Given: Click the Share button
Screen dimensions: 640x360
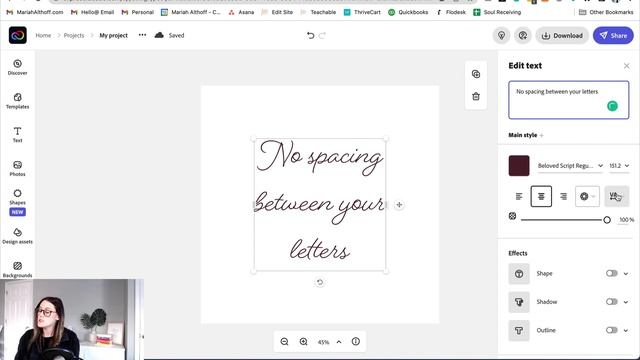Looking at the screenshot, I should pyautogui.click(x=613, y=36).
